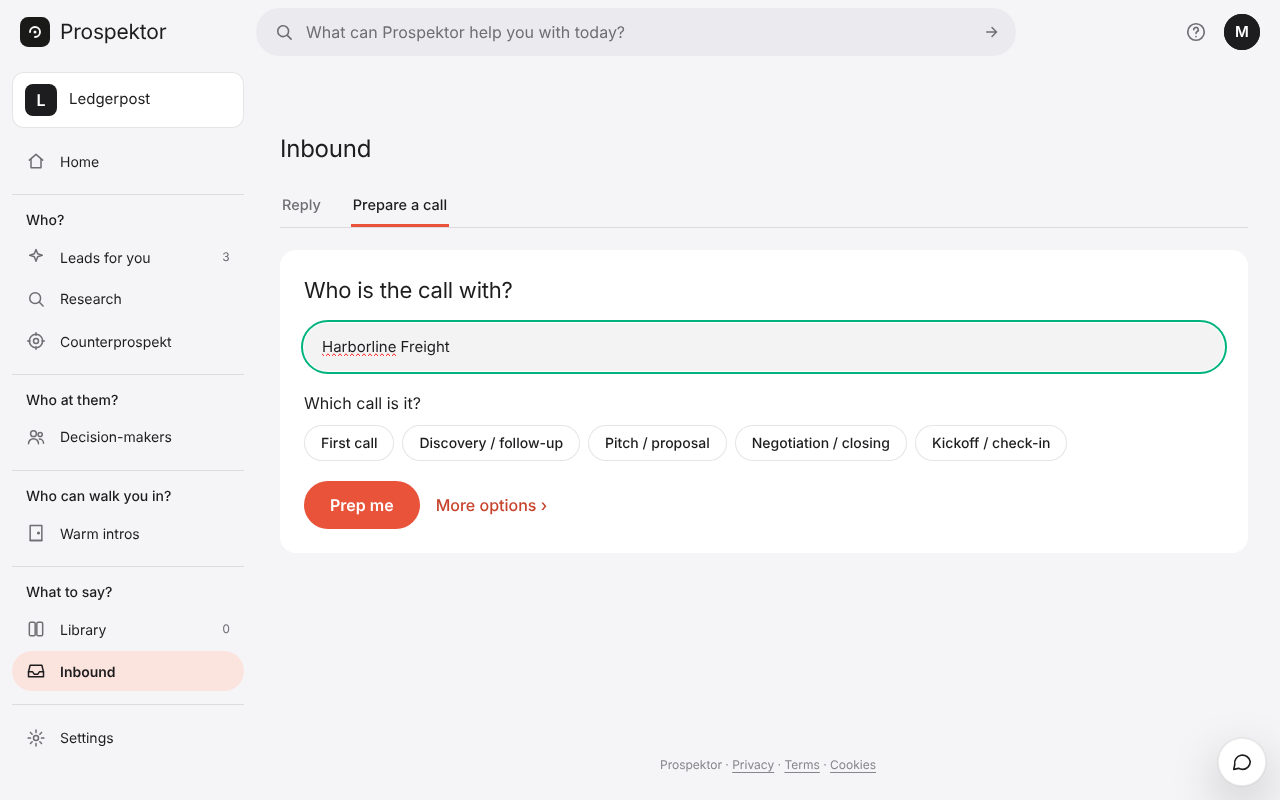Open the Ledgerpost workspace switcher

pos(128,100)
